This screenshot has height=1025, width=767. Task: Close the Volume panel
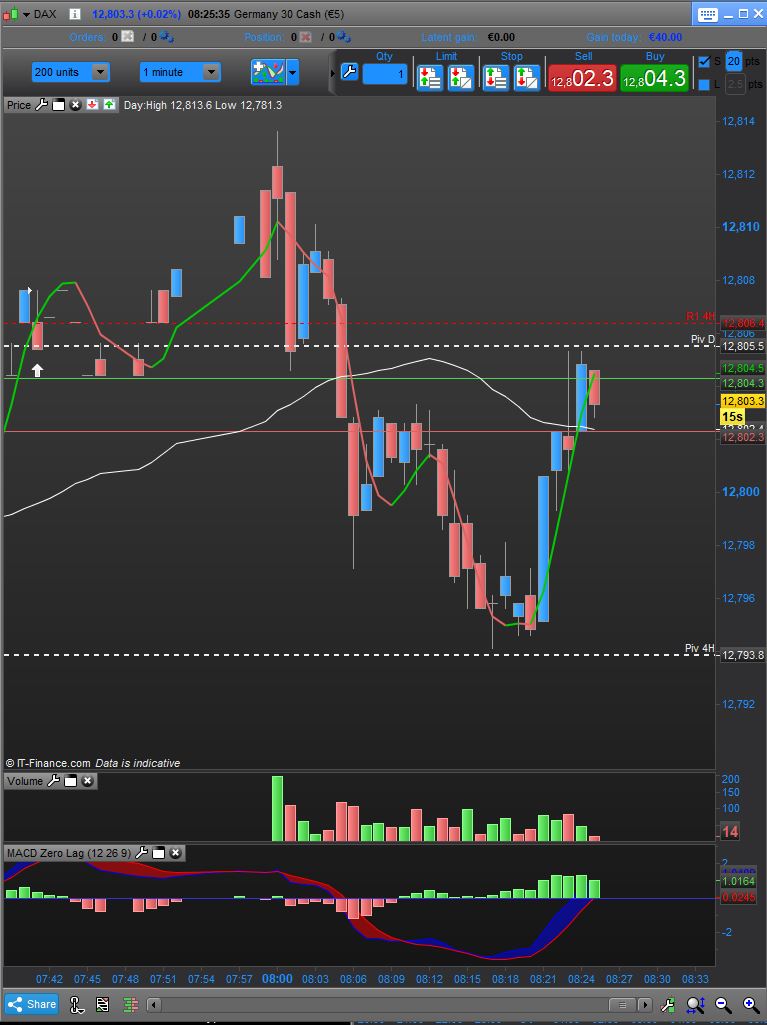point(88,781)
